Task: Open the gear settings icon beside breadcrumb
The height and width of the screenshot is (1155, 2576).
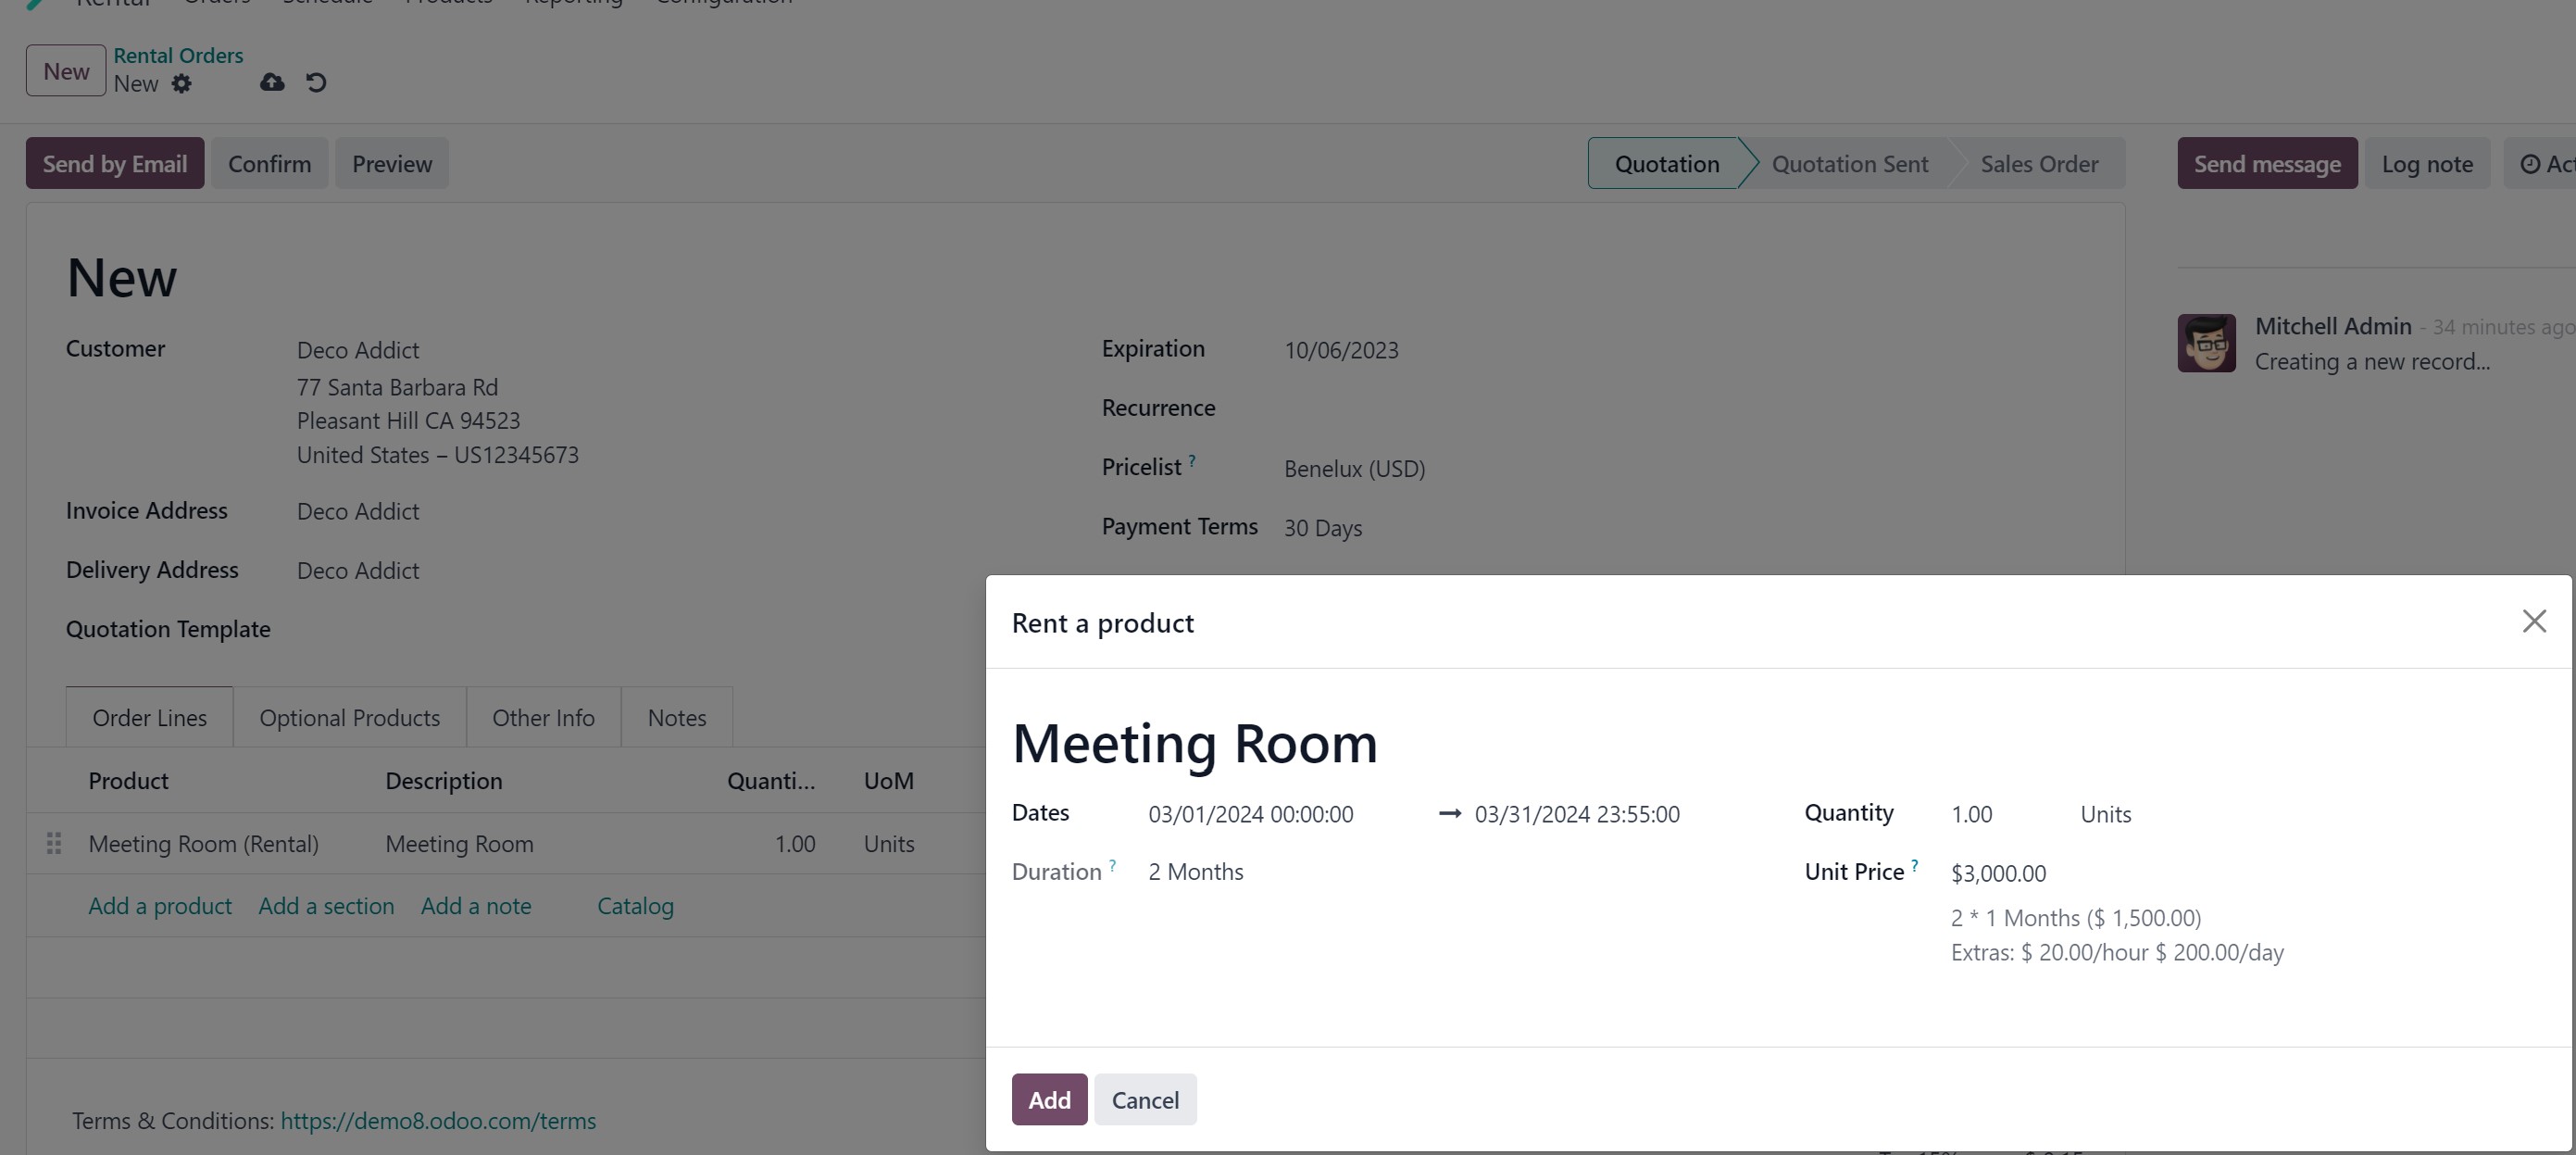Action: click(x=183, y=84)
